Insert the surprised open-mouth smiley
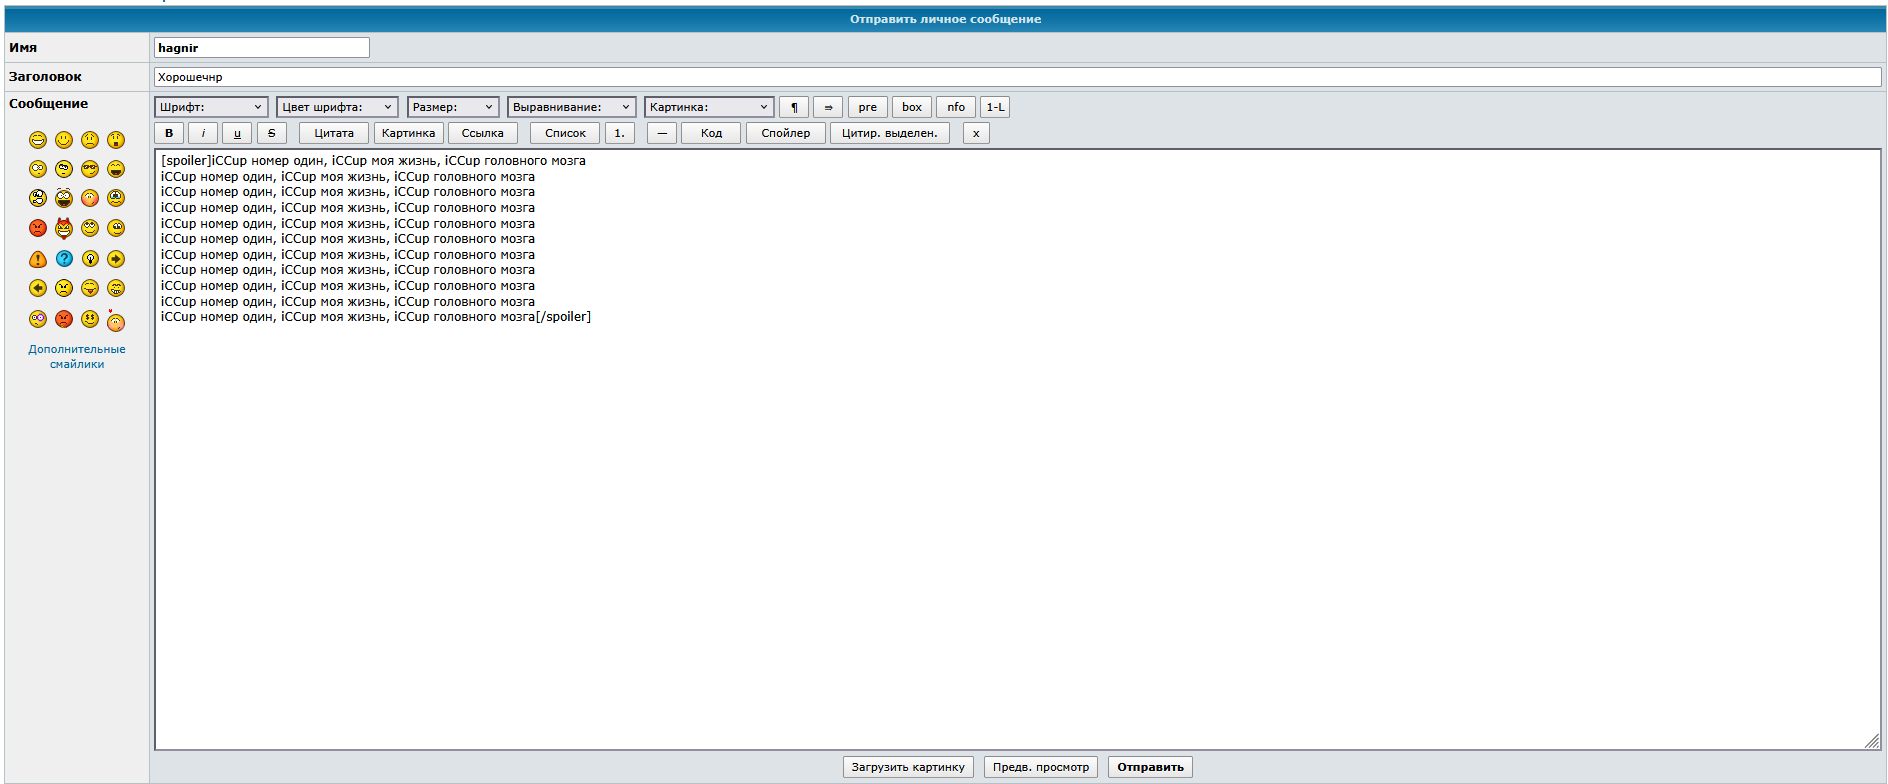 click(116, 140)
